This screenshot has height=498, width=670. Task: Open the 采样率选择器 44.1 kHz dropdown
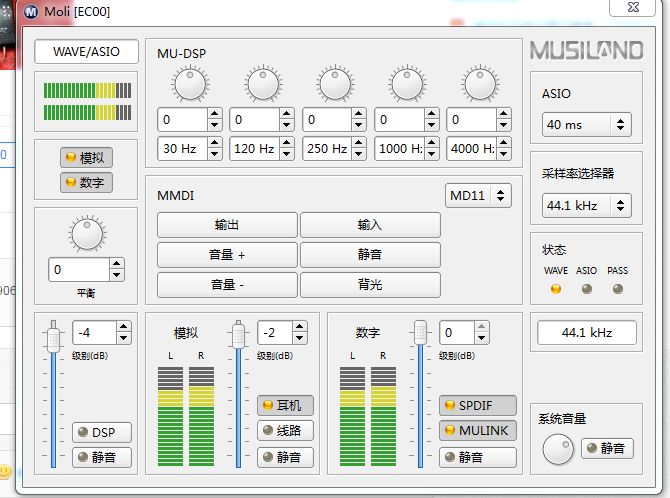[x=586, y=206]
